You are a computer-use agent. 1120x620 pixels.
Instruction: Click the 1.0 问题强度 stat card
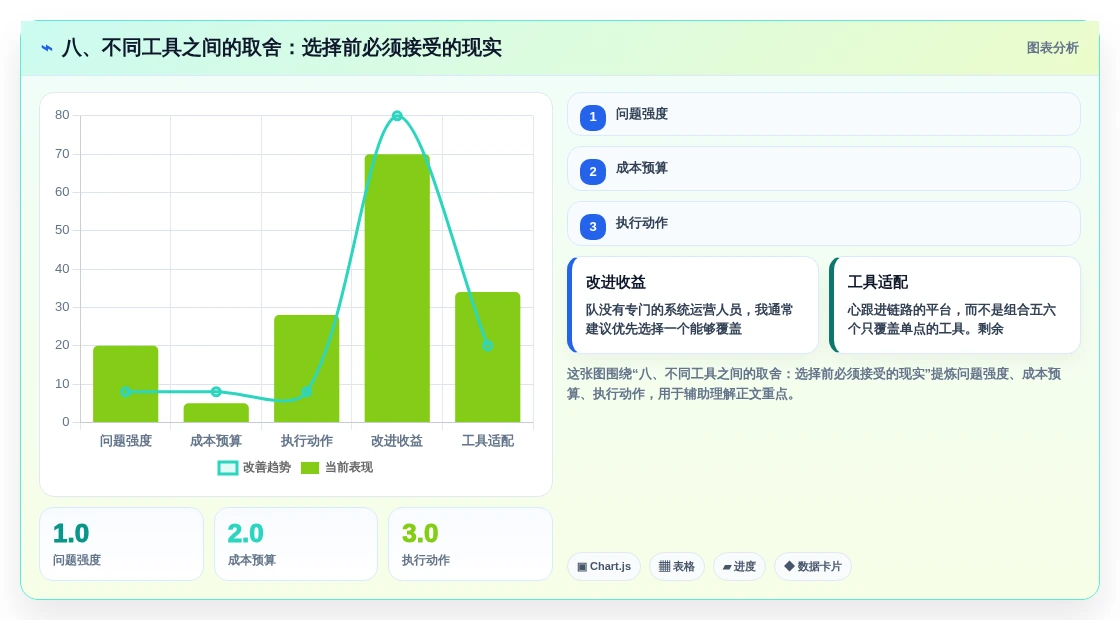click(121, 544)
